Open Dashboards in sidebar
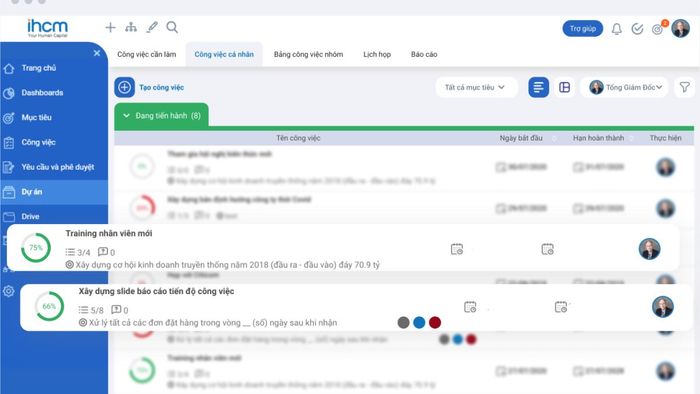 tap(42, 93)
